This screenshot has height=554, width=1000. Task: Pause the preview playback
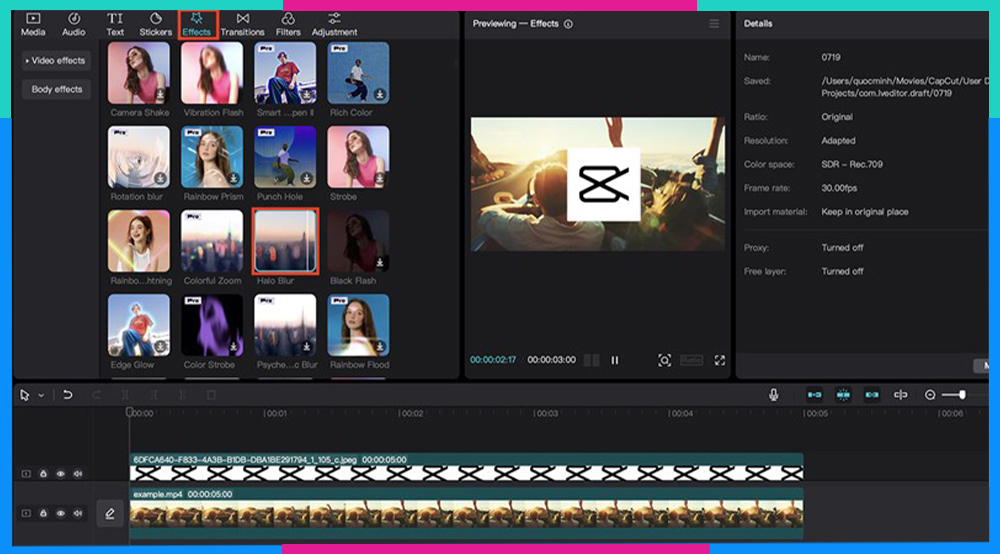pos(615,360)
